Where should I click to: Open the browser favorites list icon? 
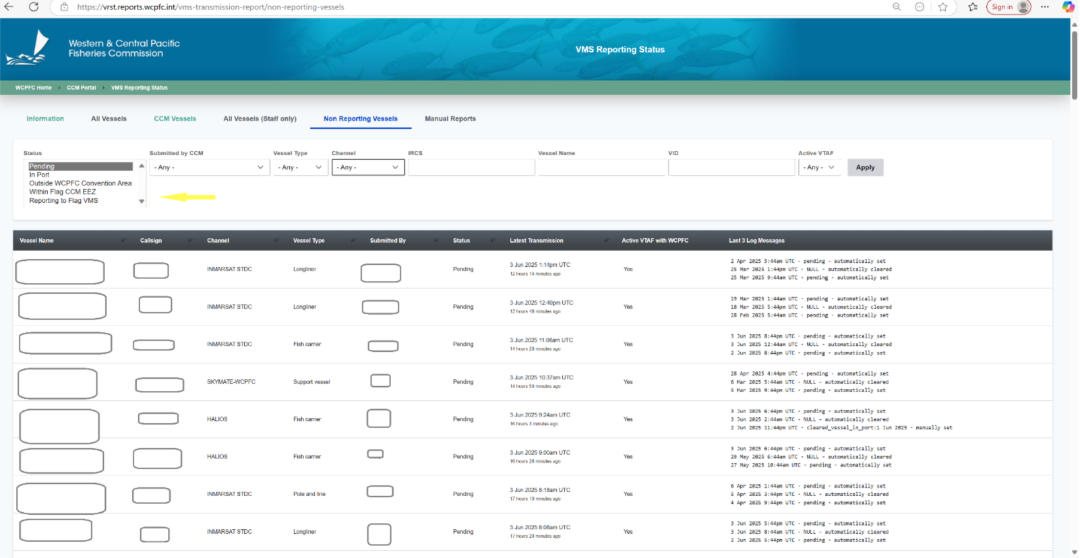point(973,7)
